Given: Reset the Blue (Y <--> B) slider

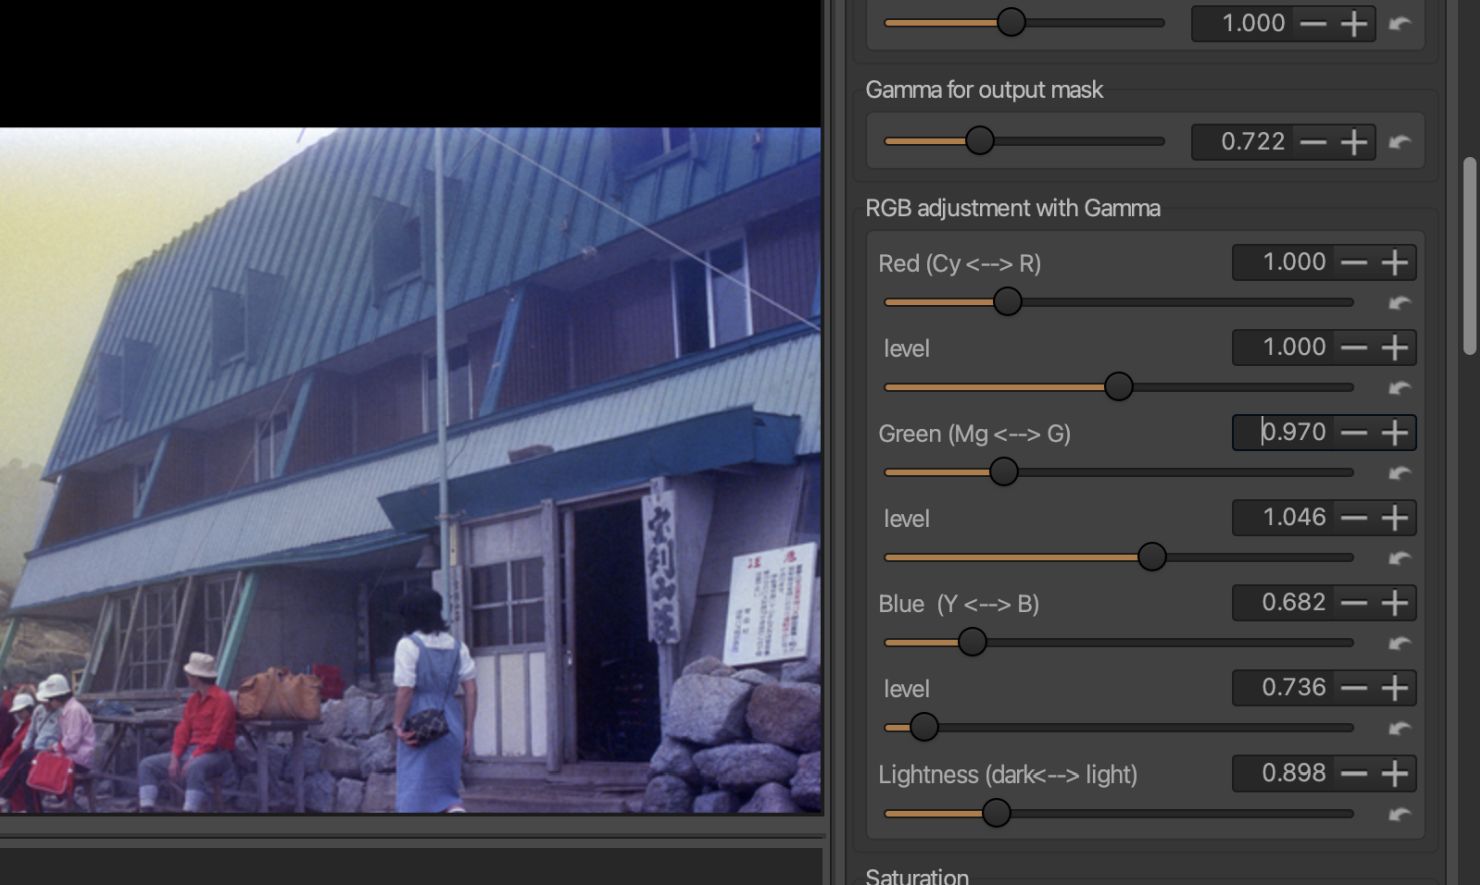Looking at the screenshot, I should (1400, 642).
